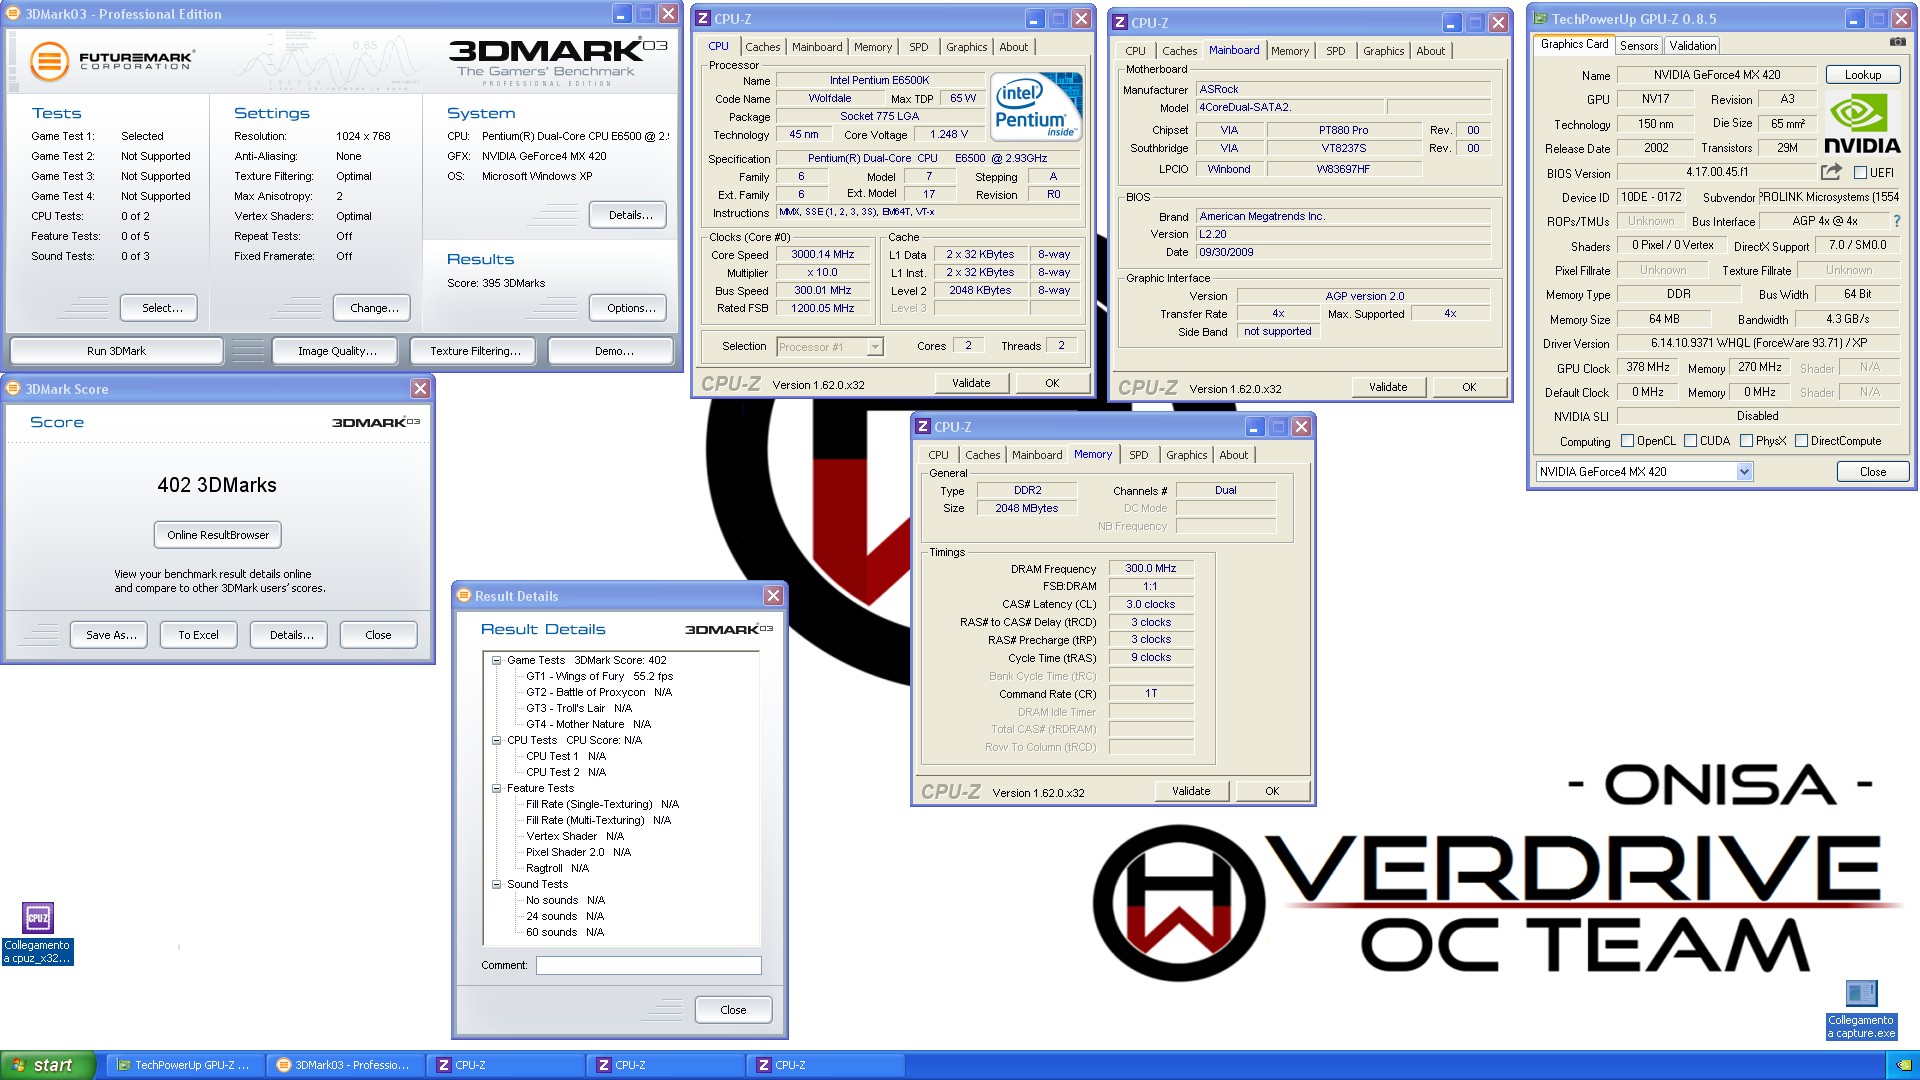Collapse the Feature Tests tree node

(x=496, y=788)
